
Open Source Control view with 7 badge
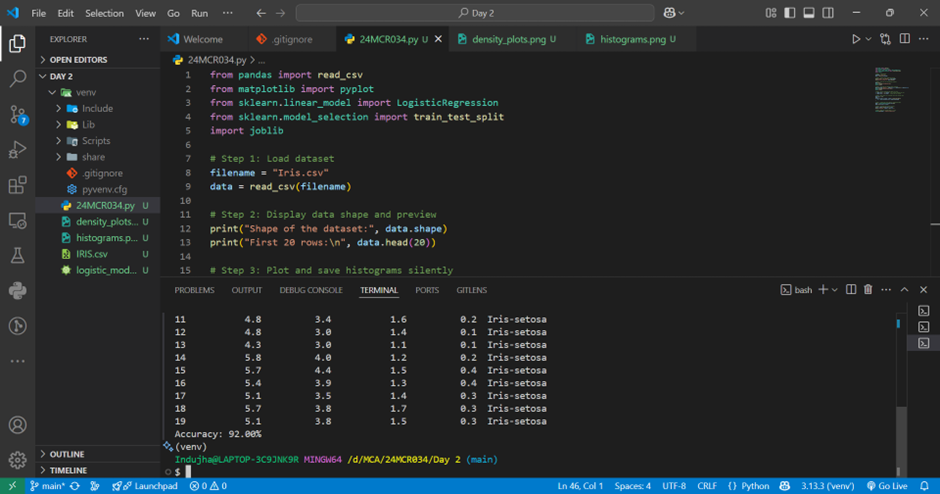point(17,114)
